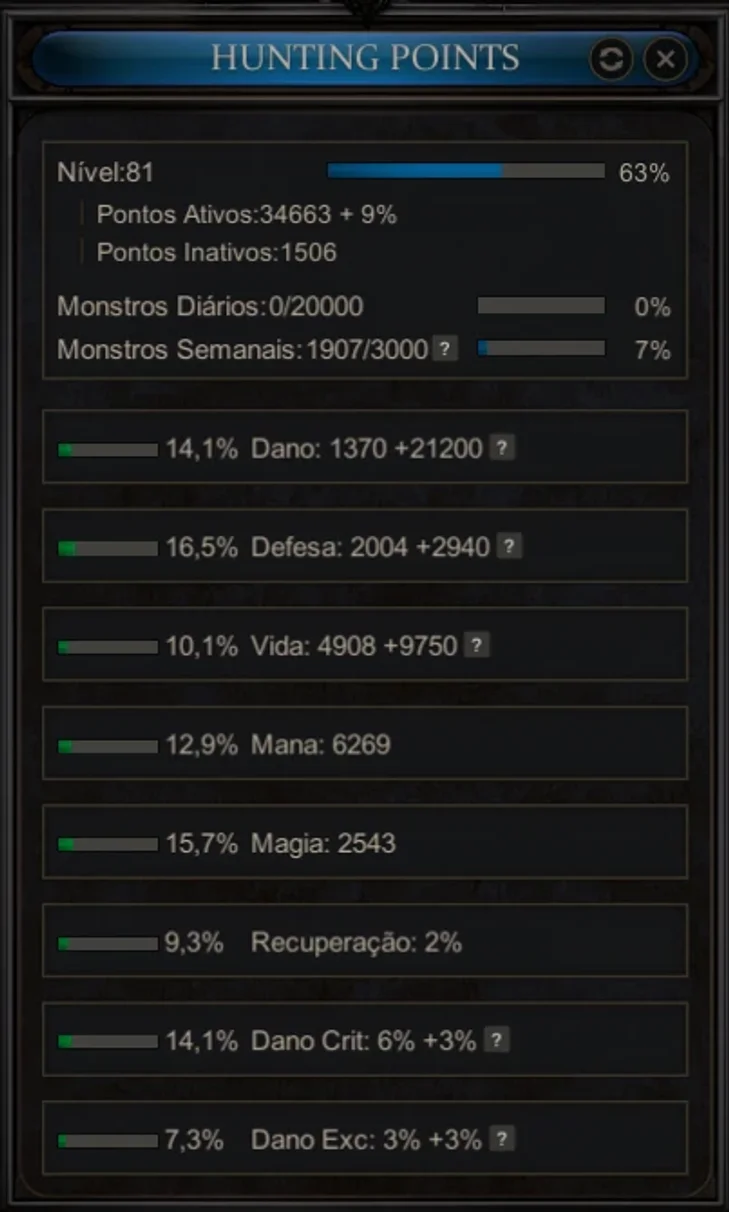Close the Hunting Points window
The image size is (729, 1212).
point(665,60)
